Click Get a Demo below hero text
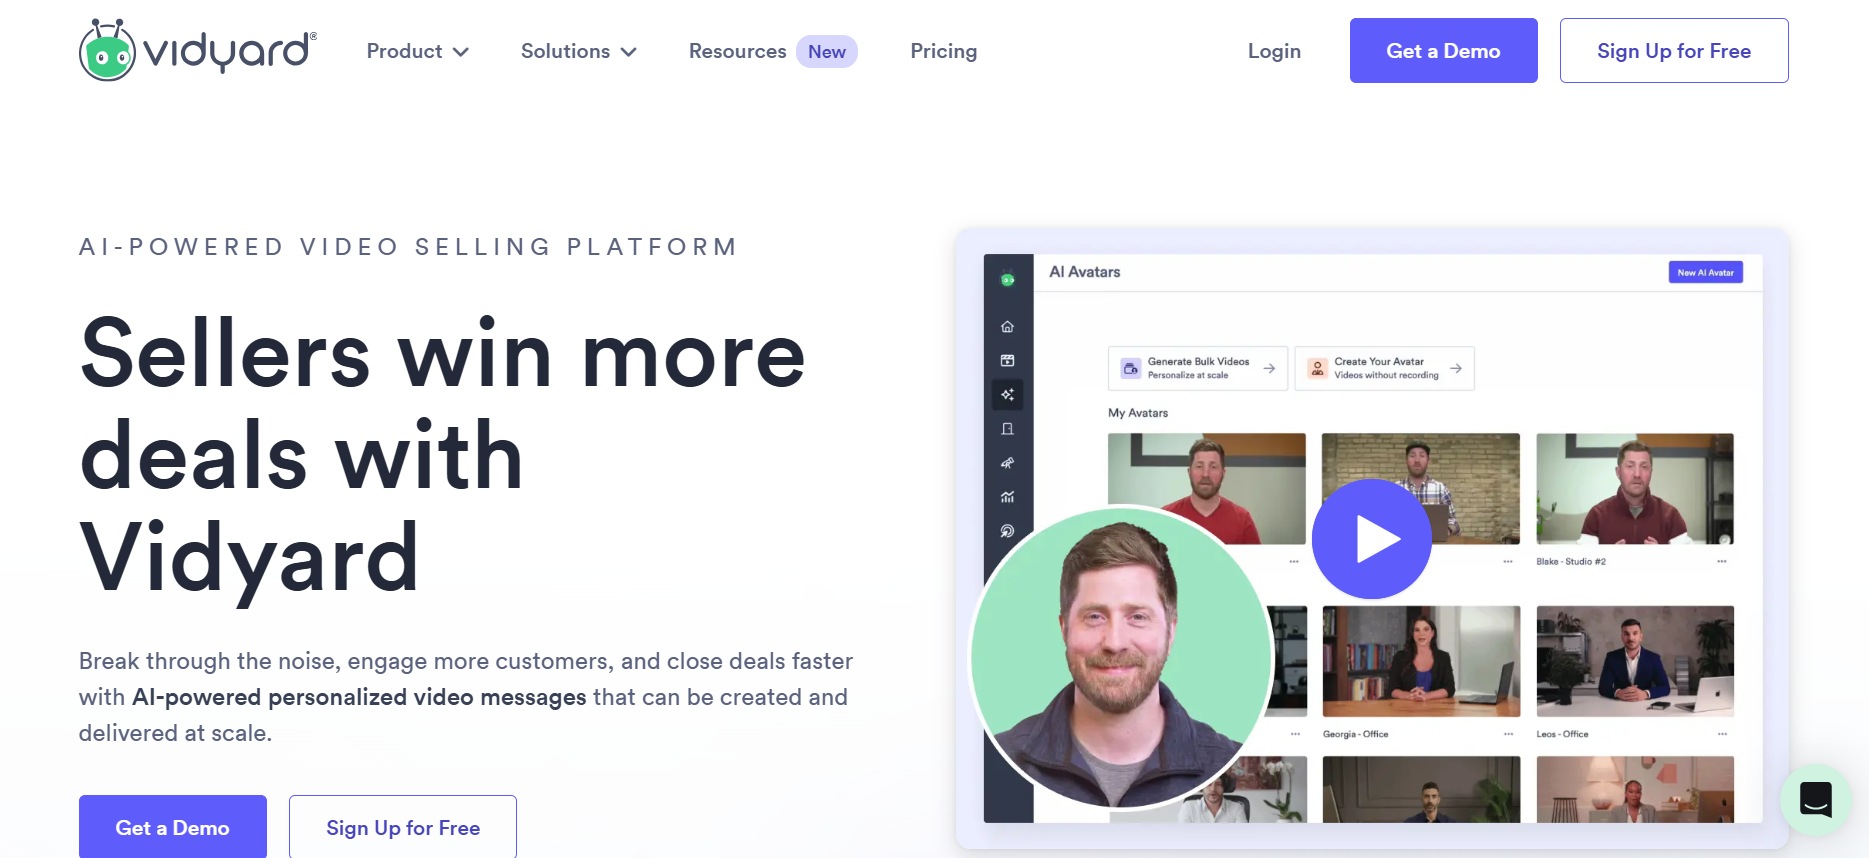This screenshot has width=1869, height=858. point(173,827)
